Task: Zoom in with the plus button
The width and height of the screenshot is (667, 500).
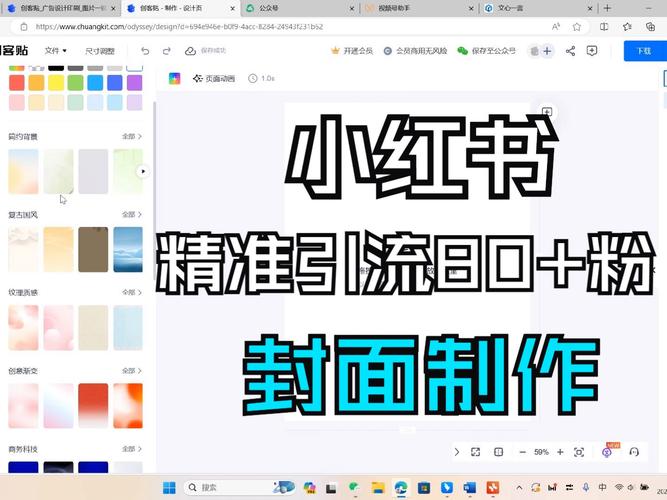Action: pyautogui.click(x=560, y=452)
